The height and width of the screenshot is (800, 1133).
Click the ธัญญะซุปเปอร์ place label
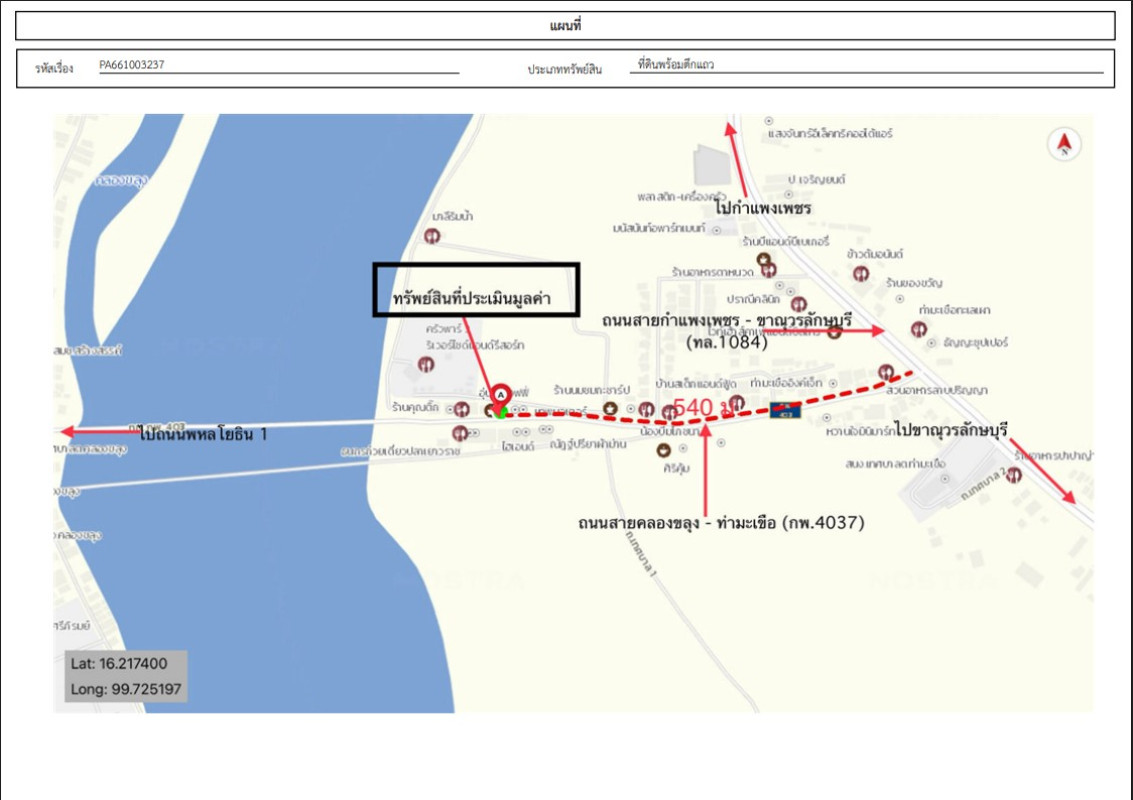[x=975, y=343]
